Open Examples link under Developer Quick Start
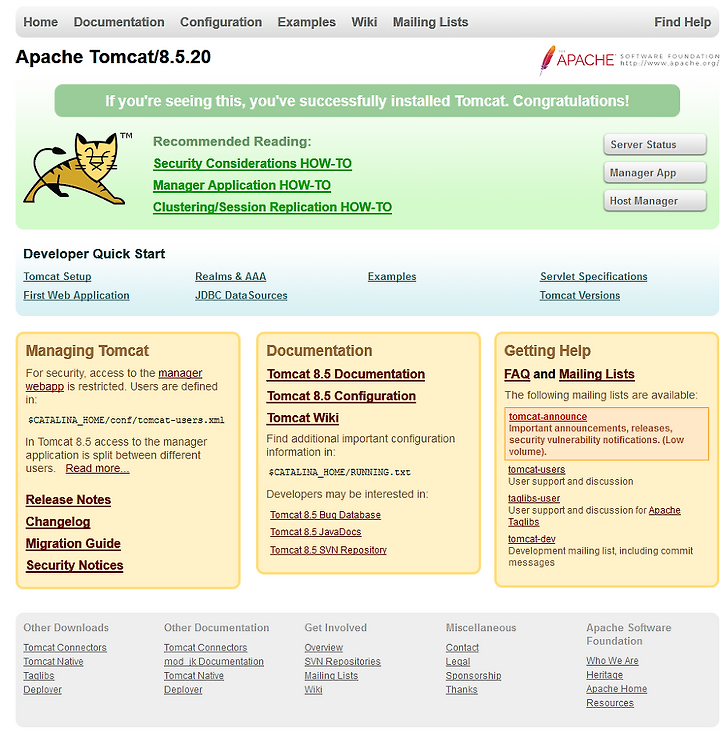Image resolution: width=720 pixels, height=732 pixels. pyautogui.click(x=392, y=276)
